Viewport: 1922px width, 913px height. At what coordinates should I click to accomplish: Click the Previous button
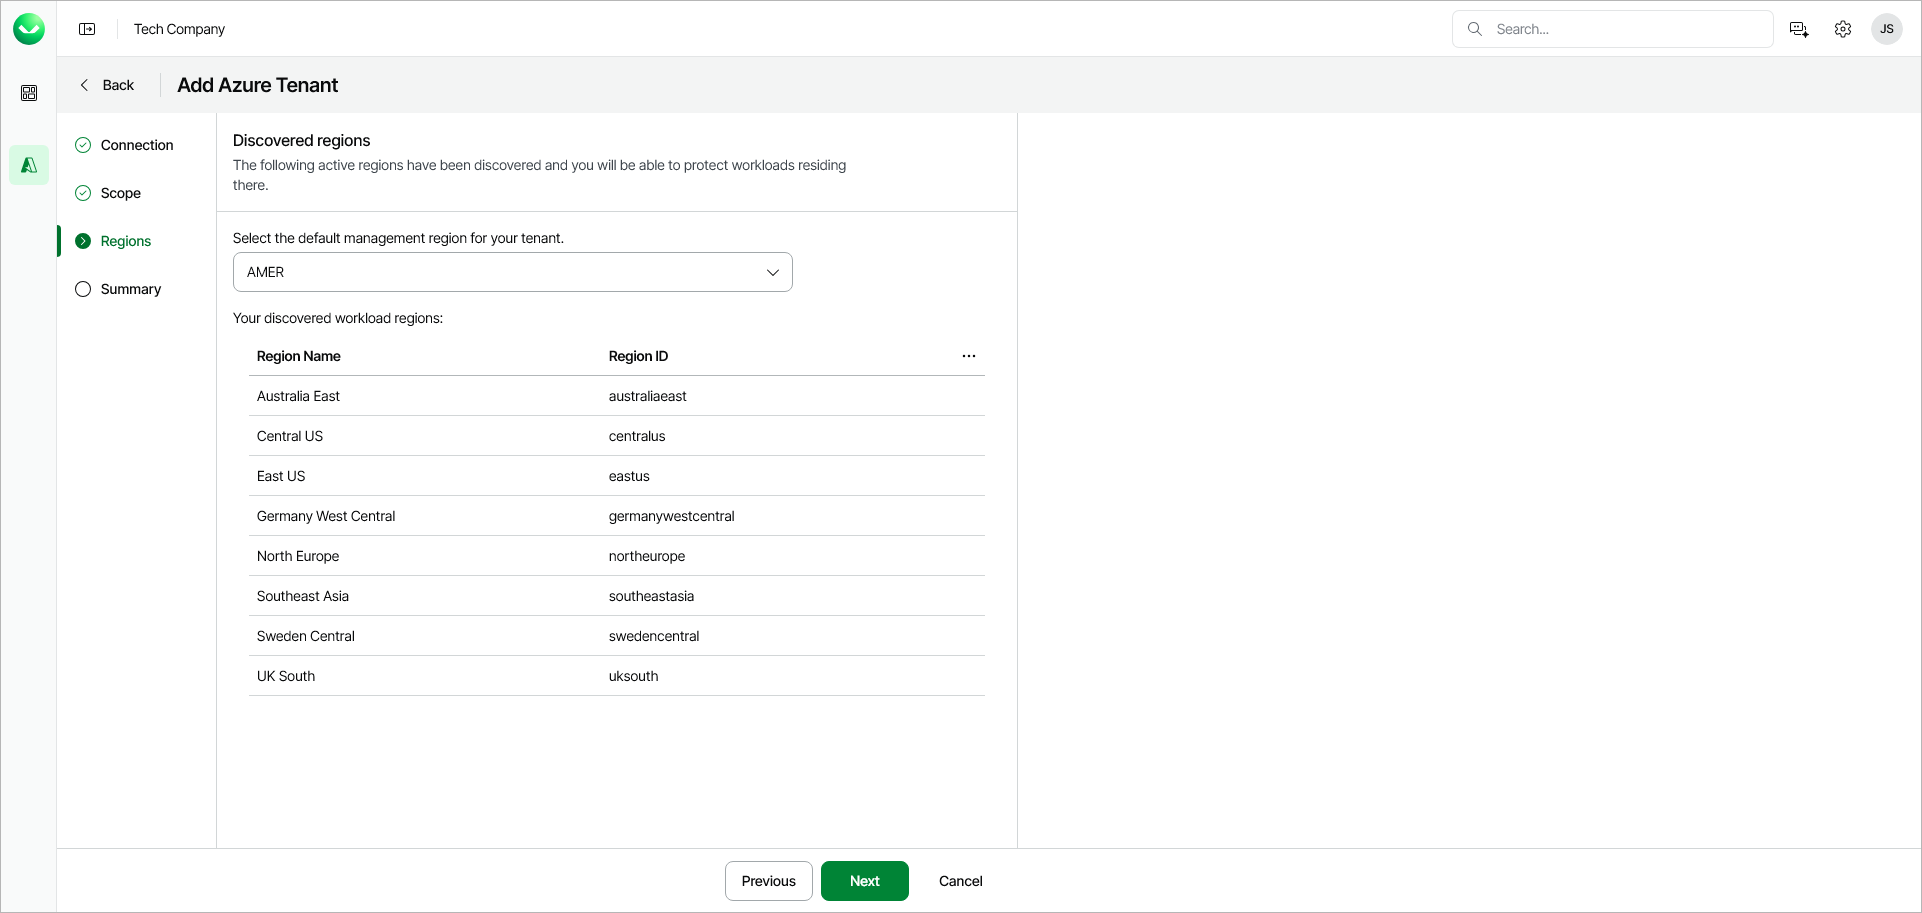[x=768, y=881]
